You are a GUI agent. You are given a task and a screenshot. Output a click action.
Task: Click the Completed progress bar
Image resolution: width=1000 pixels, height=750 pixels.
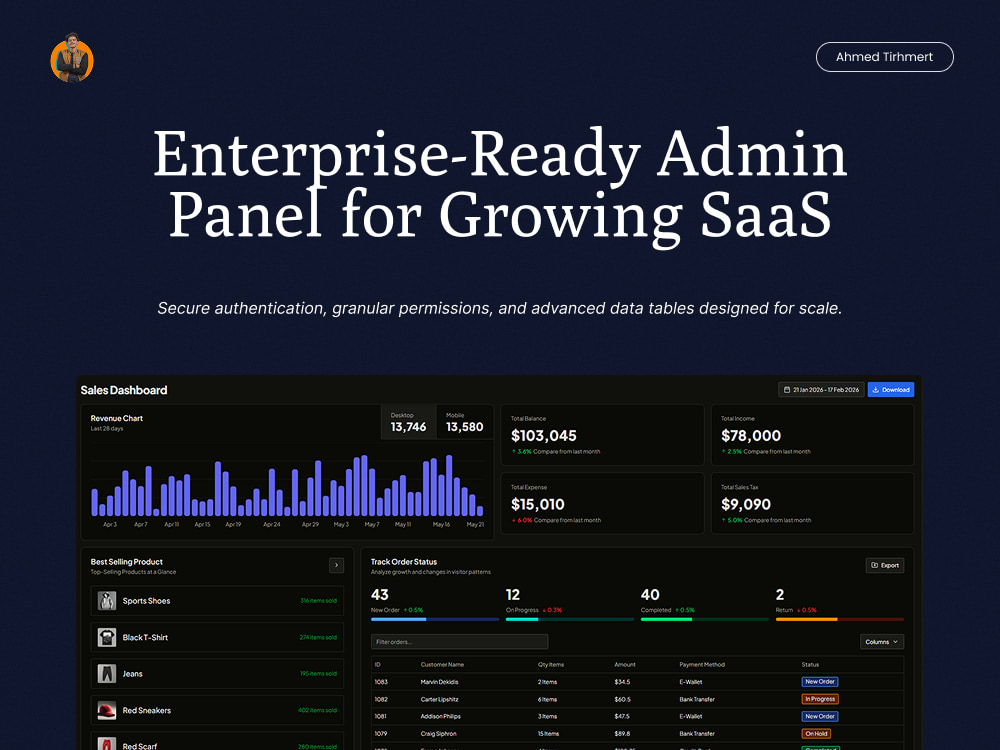tap(705, 619)
